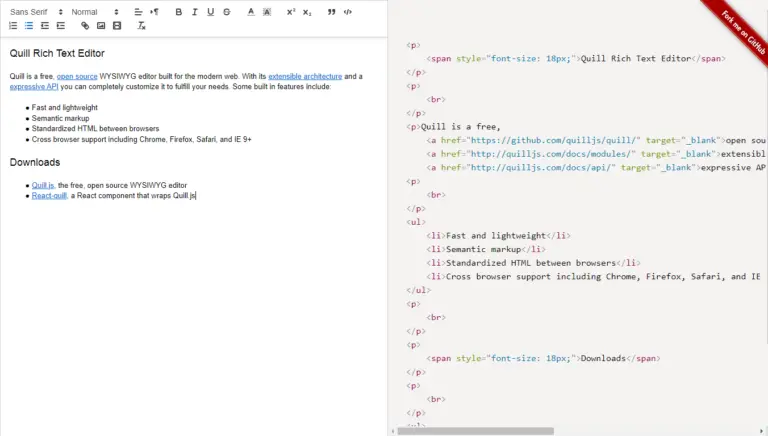Viewport: 768px width, 436px height.
Task: Click the github.com/quilljs/quill href line
Action: pos(596,141)
